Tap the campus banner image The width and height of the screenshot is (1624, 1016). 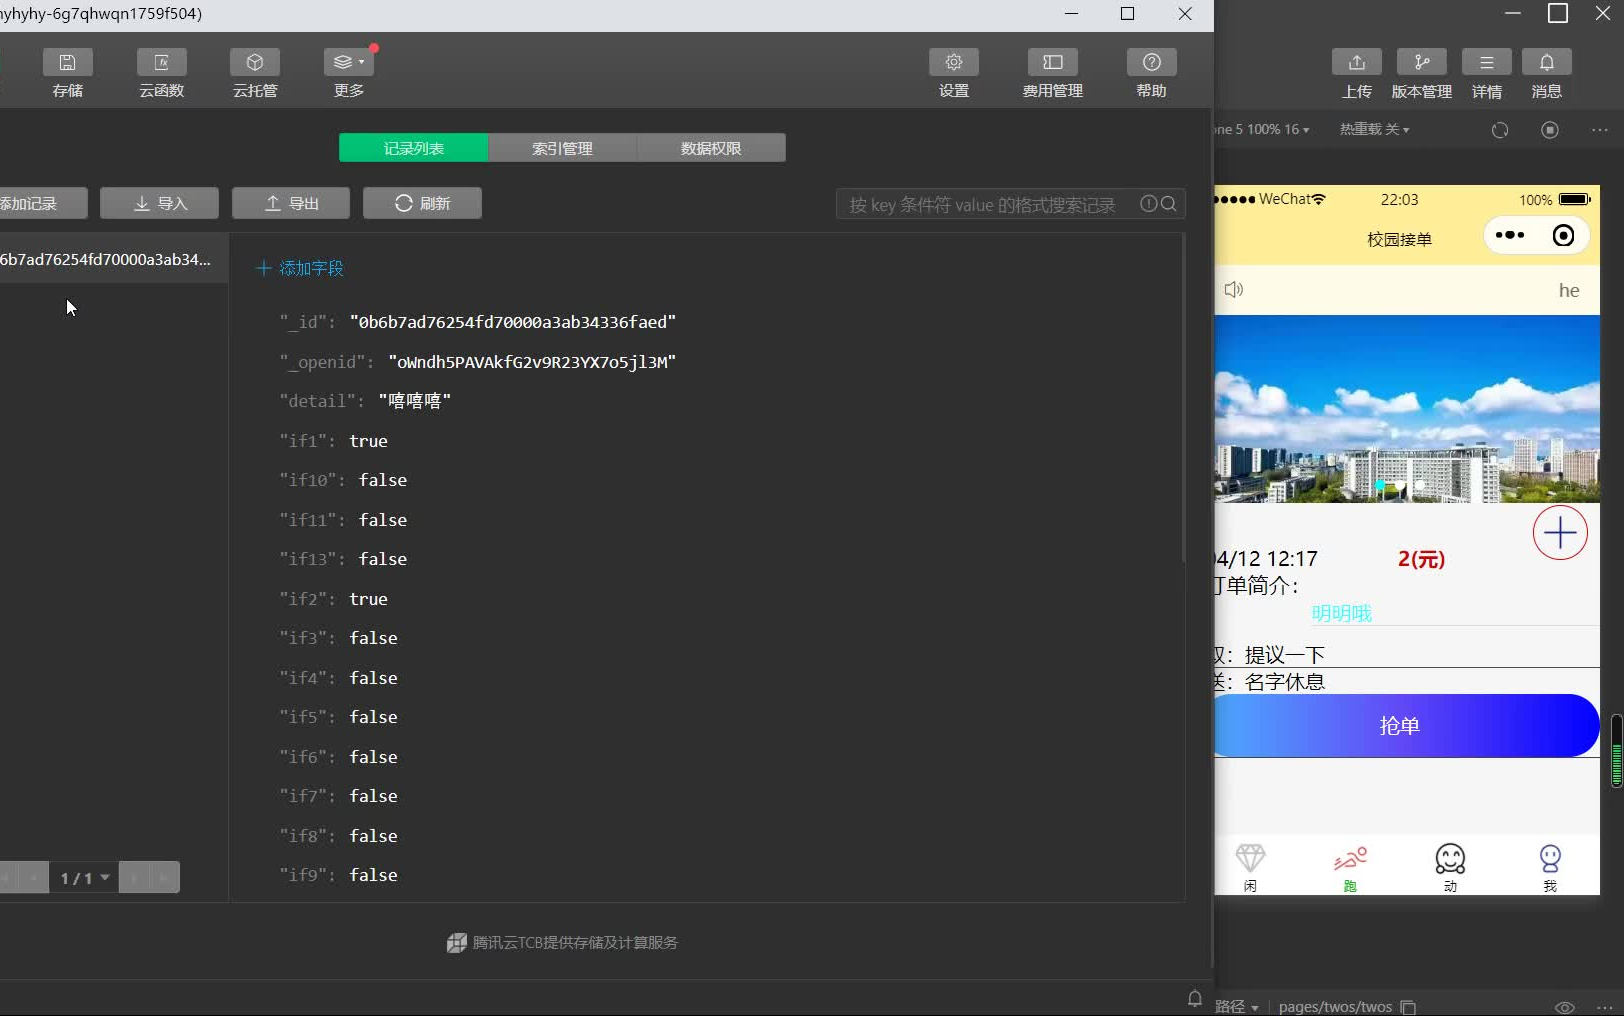1407,409
